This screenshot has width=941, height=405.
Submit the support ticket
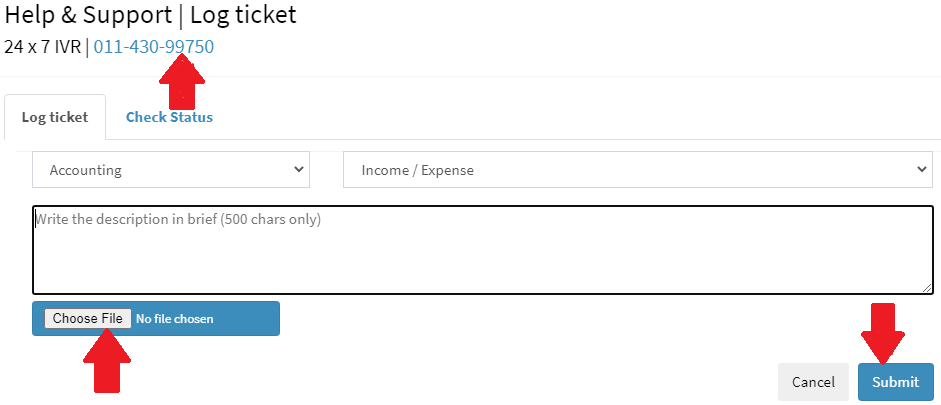coord(895,382)
